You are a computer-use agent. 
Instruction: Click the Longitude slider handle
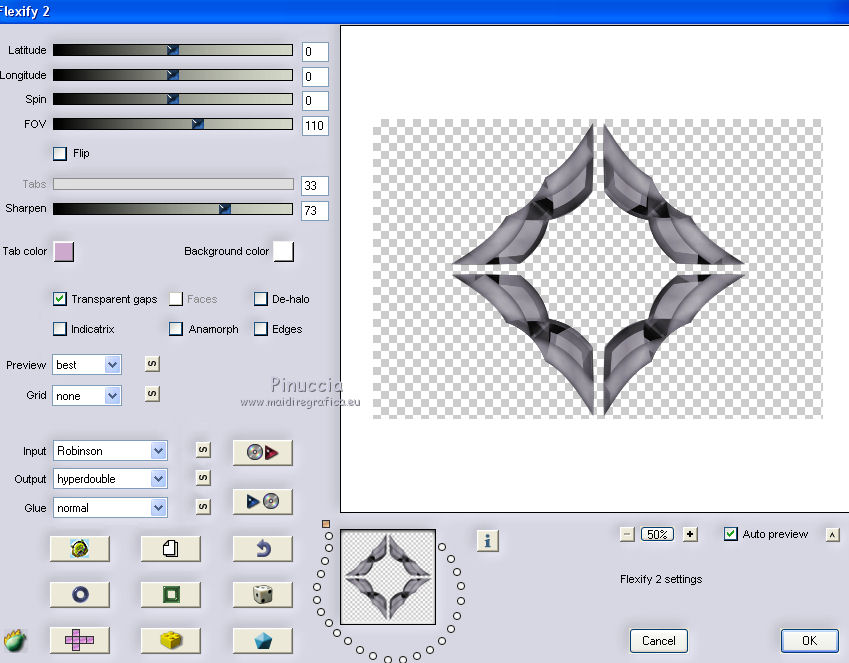point(173,75)
